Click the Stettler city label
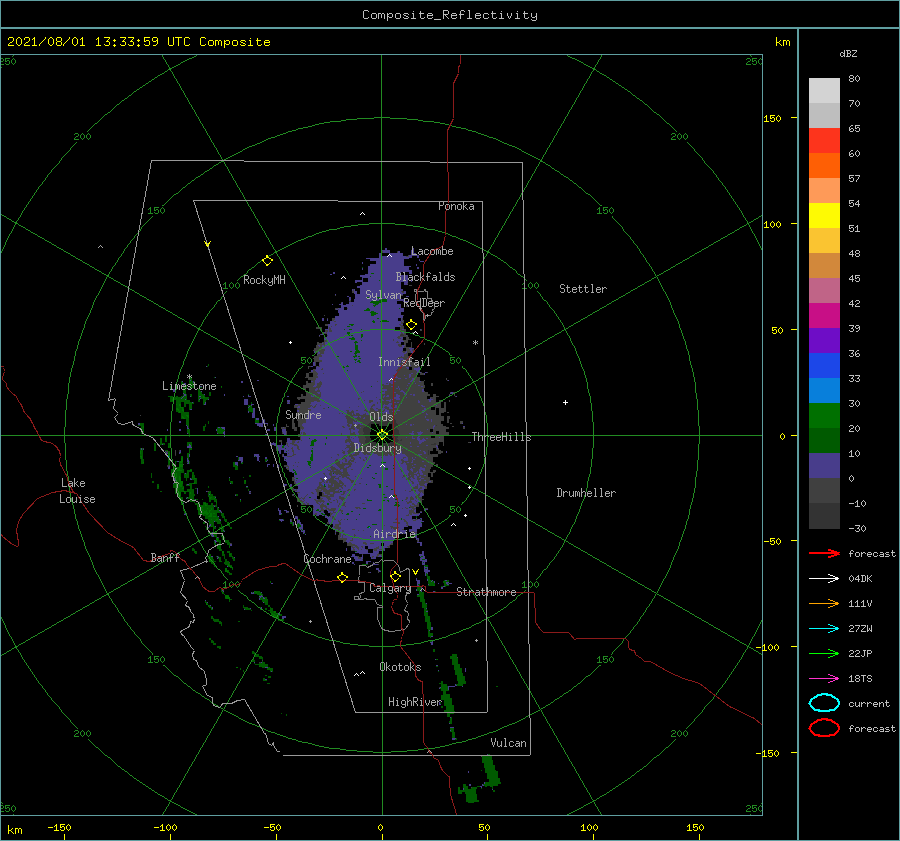 583,289
